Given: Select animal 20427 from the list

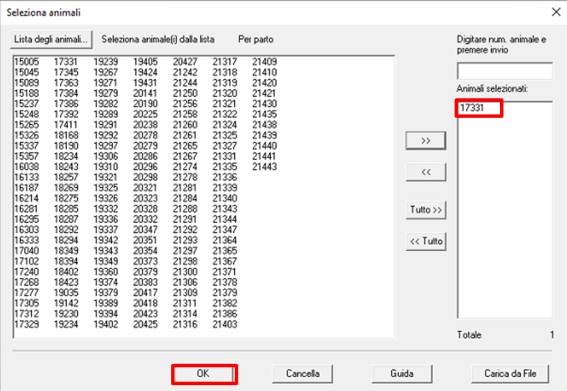Looking at the screenshot, I should click(185, 62).
